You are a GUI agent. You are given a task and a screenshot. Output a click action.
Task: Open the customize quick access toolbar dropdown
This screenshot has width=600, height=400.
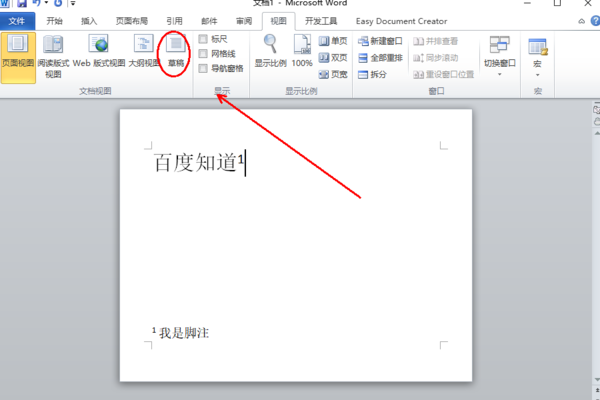[73, 3]
